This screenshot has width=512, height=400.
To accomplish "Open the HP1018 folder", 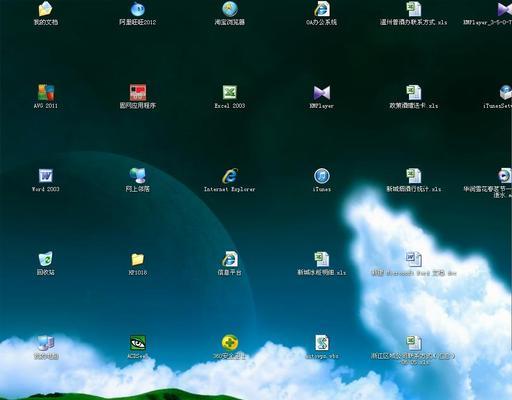I will 138,259.
